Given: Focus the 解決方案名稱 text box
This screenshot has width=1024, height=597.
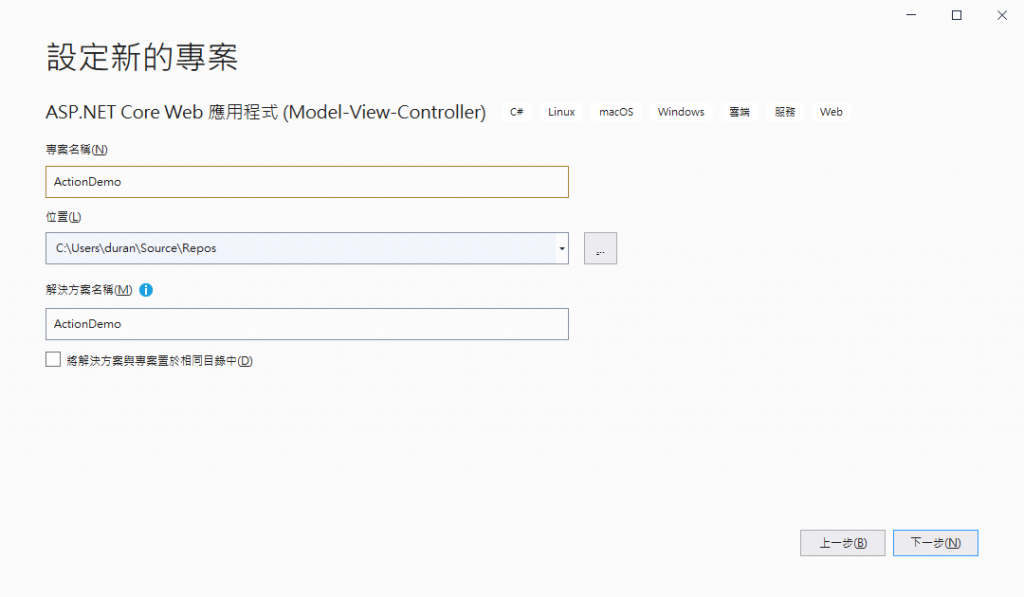Looking at the screenshot, I should (x=307, y=324).
